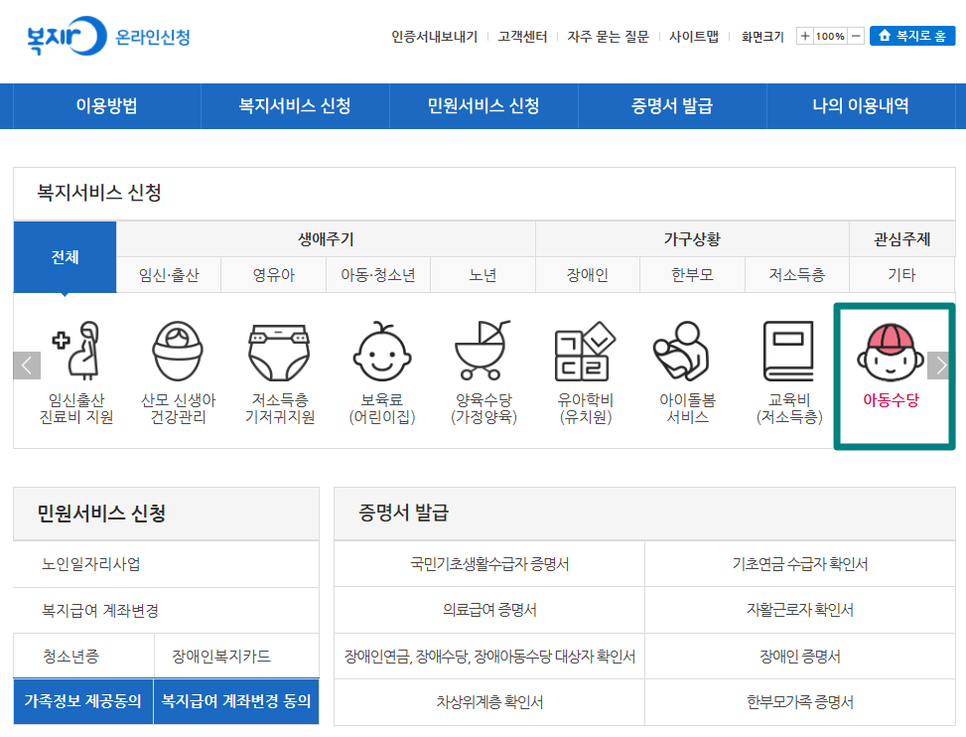This screenshot has height=737, width=966.
Task: Click the 복지급여 계좌변경 동의 button
Action: [237, 701]
